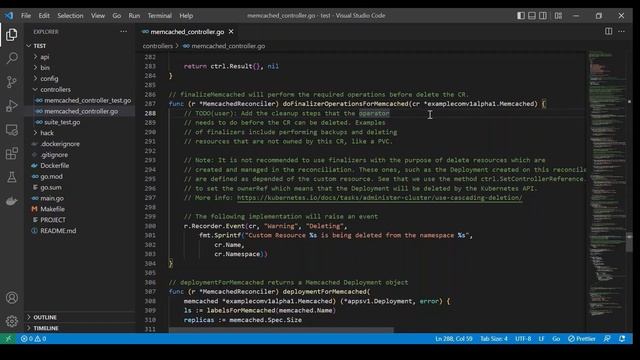The height and width of the screenshot is (360, 640).
Task: Open editor More Actions ellipsis
Action: click(x=621, y=31)
